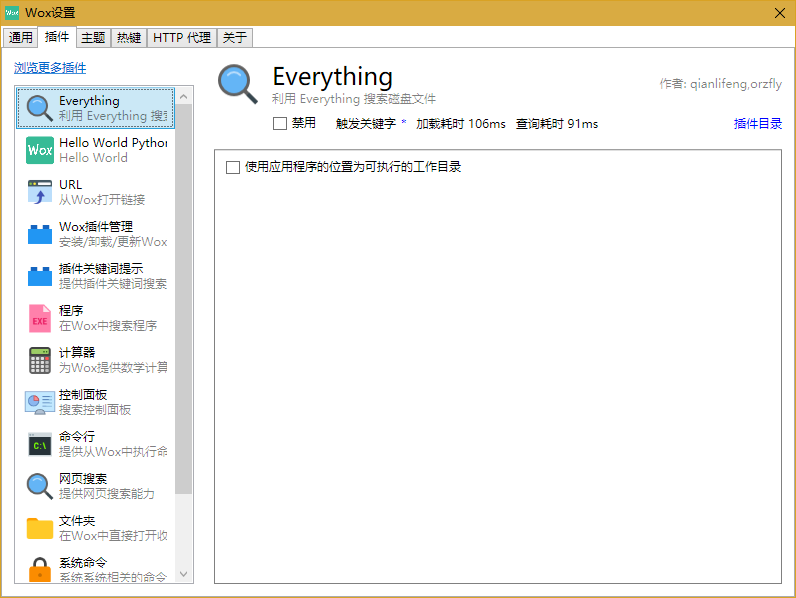796x598 pixels.
Task: Click the URL plugin icon
Action: pyautogui.click(x=40, y=192)
